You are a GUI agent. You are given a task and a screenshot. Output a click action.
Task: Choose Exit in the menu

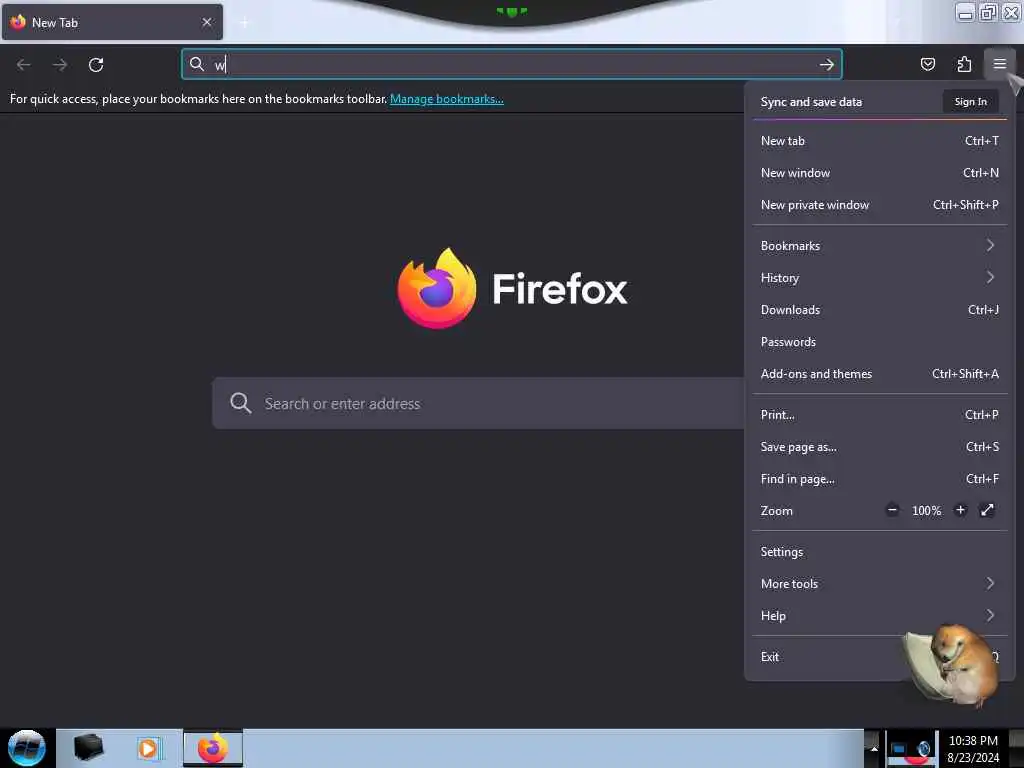coord(880,656)
